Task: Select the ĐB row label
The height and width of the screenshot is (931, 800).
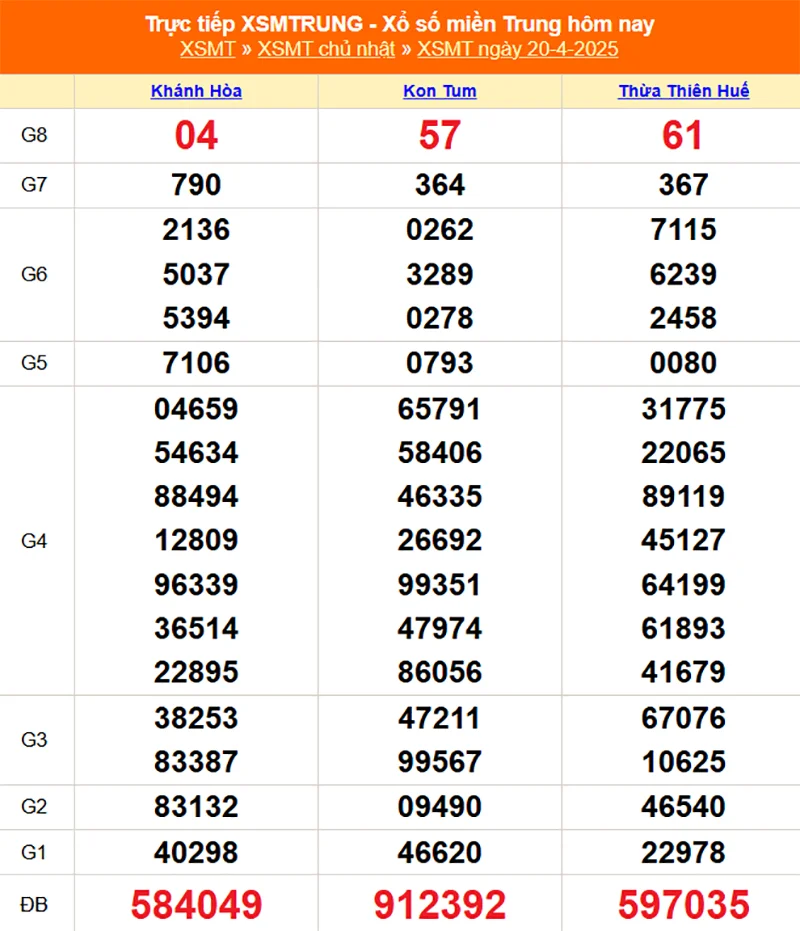Action: click(x=34, y=904)
